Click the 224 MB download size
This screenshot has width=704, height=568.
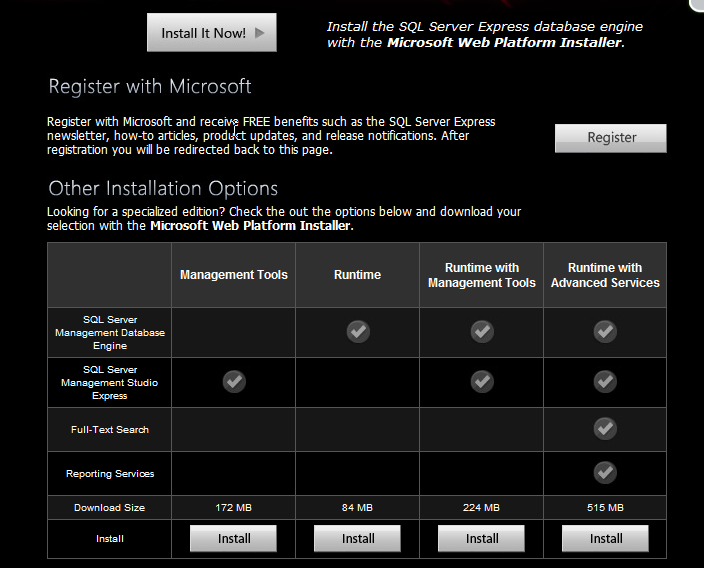pyautogui.click(x=481, y=508)
